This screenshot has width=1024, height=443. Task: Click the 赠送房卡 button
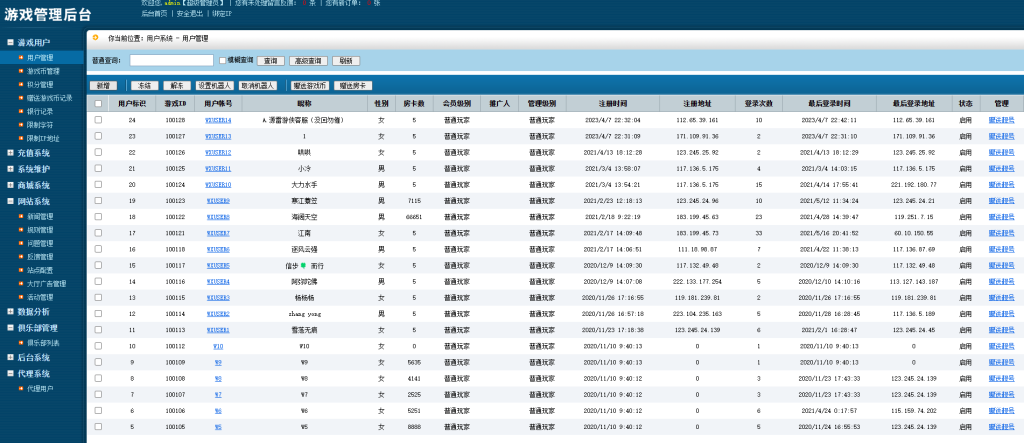[353, 86]
